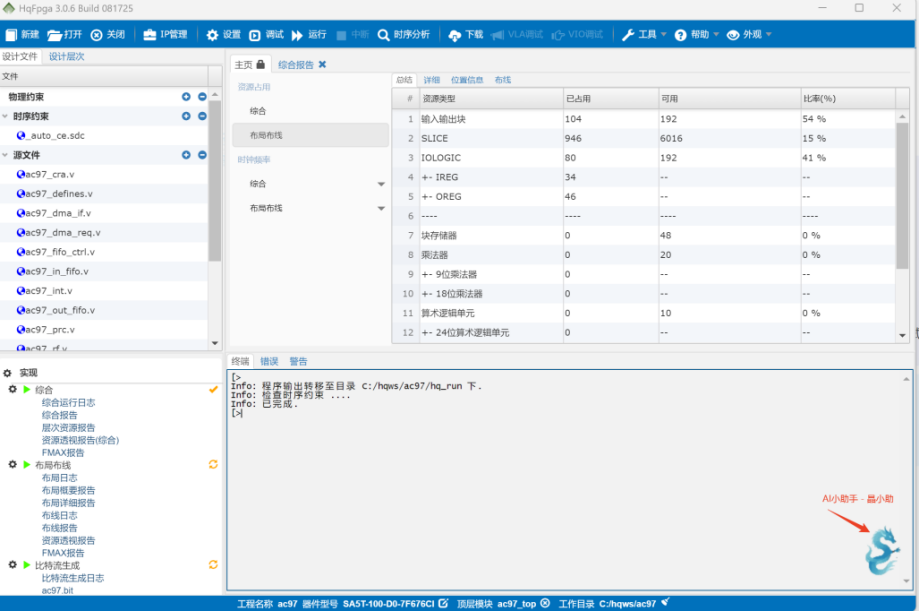Toggle the lock icon on 主页 tab

[x=261, y=65]
